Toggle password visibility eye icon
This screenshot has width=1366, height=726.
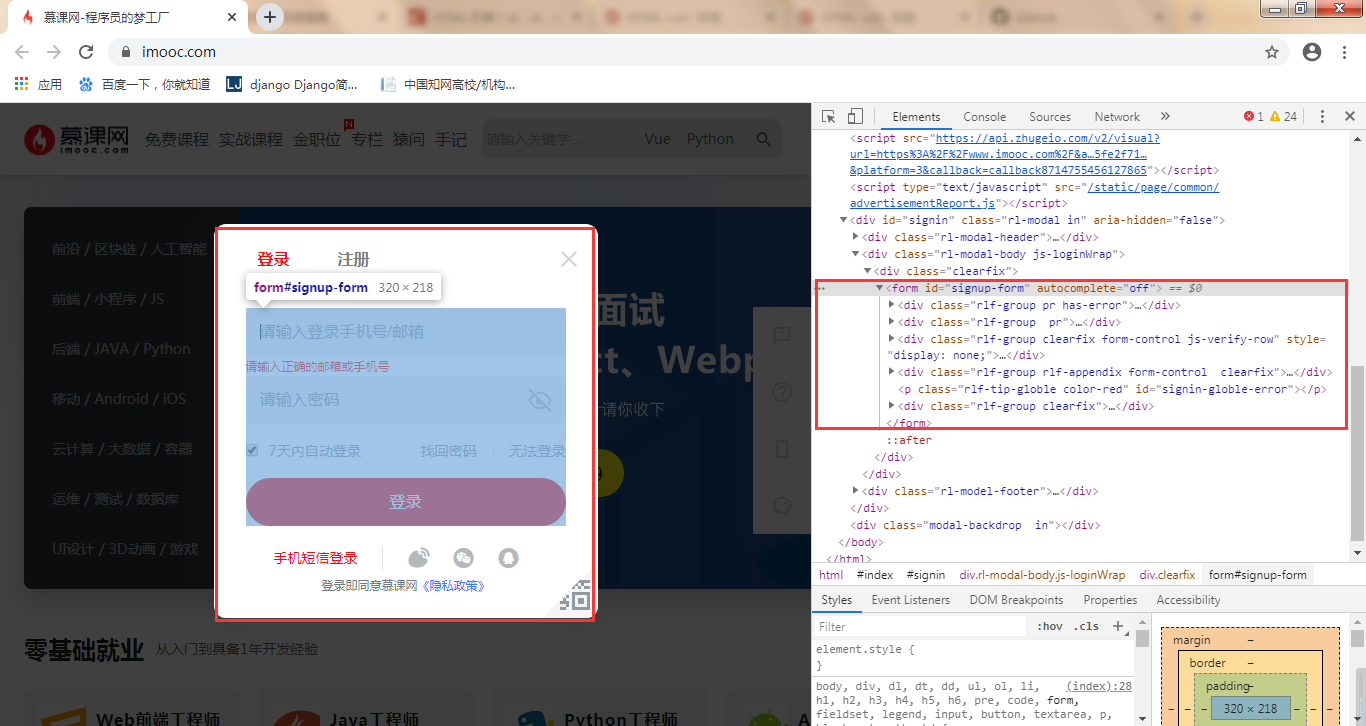[540, 401]
